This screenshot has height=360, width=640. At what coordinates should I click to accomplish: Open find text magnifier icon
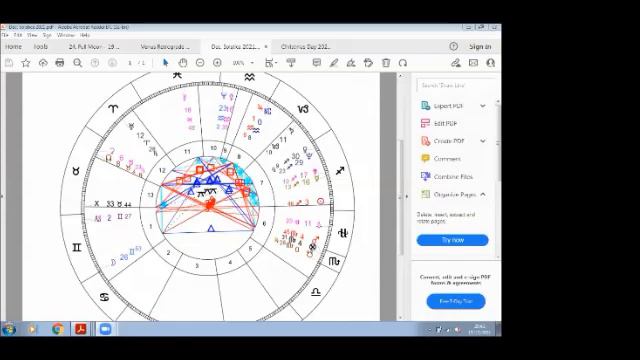pyautogui.click(x=78, y=63)
